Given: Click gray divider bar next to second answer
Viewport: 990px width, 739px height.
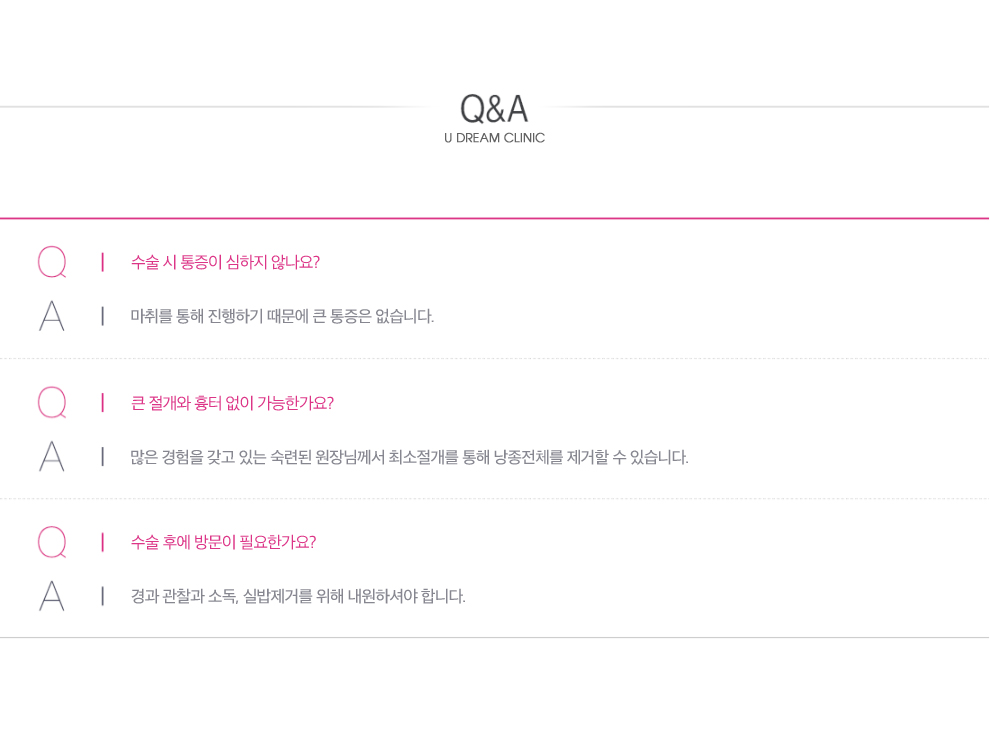Looking at the screenshot, I should click(102, 456).
